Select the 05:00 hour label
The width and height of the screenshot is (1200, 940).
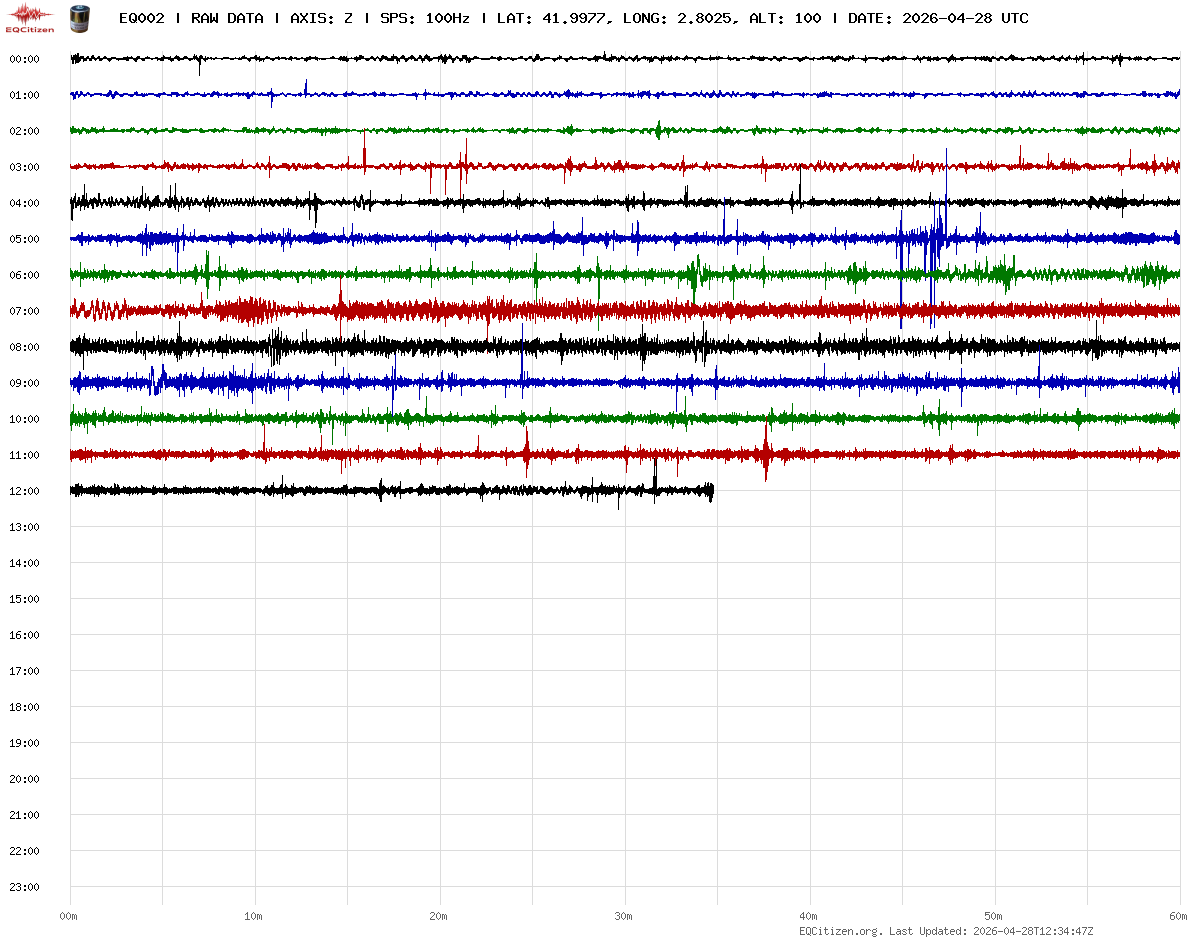[x=24, y=239]
